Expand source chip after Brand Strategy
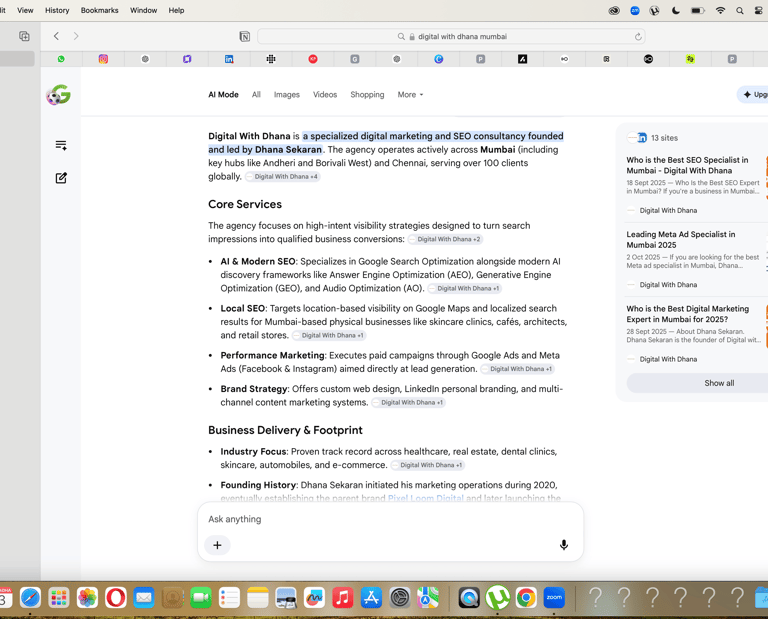This screenshot has width=768, height=619. [408, 403]
